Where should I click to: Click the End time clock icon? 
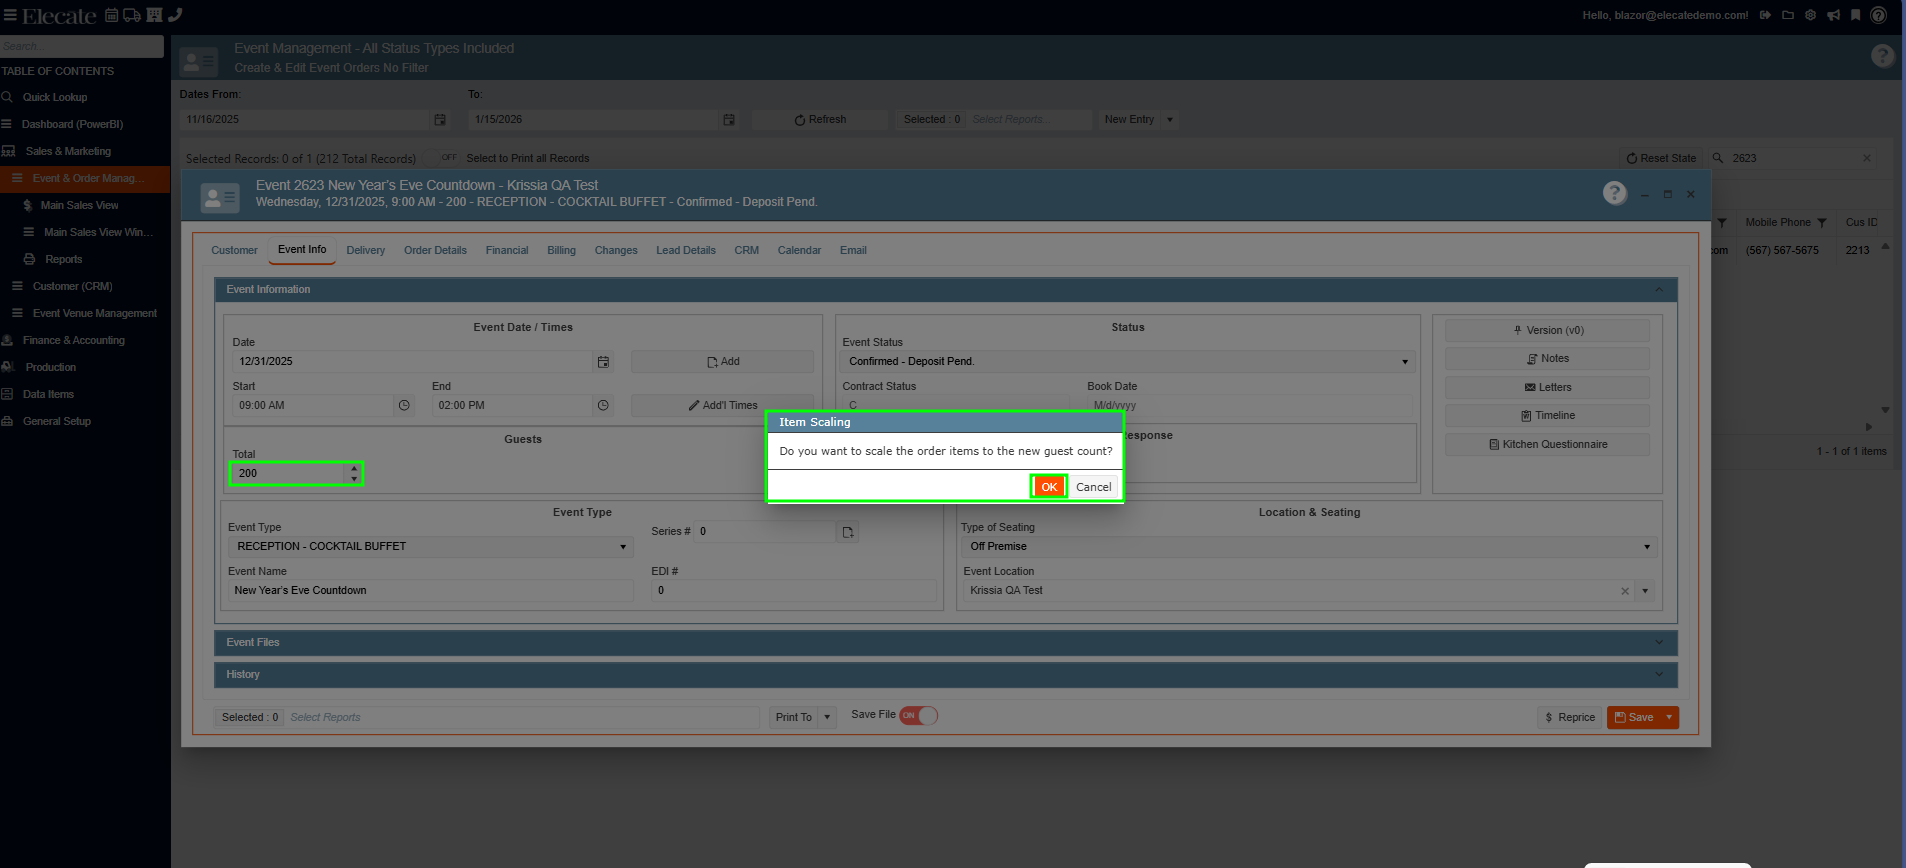coord(603,406)
